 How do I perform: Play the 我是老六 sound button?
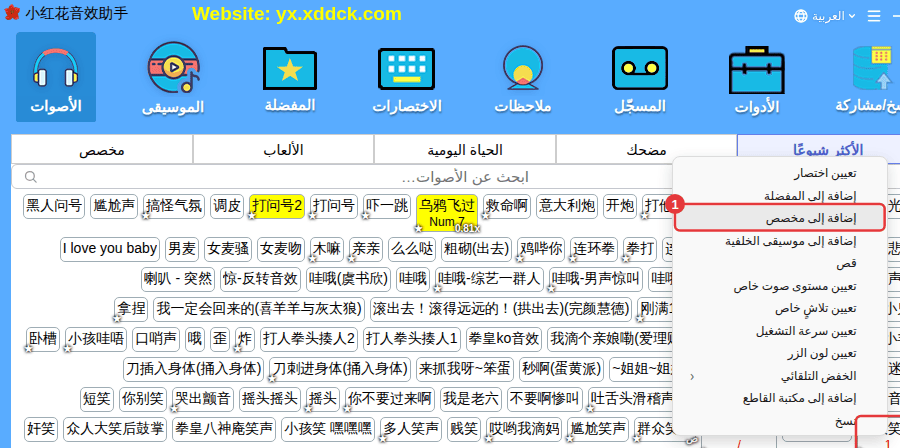[x=471, y=399]
